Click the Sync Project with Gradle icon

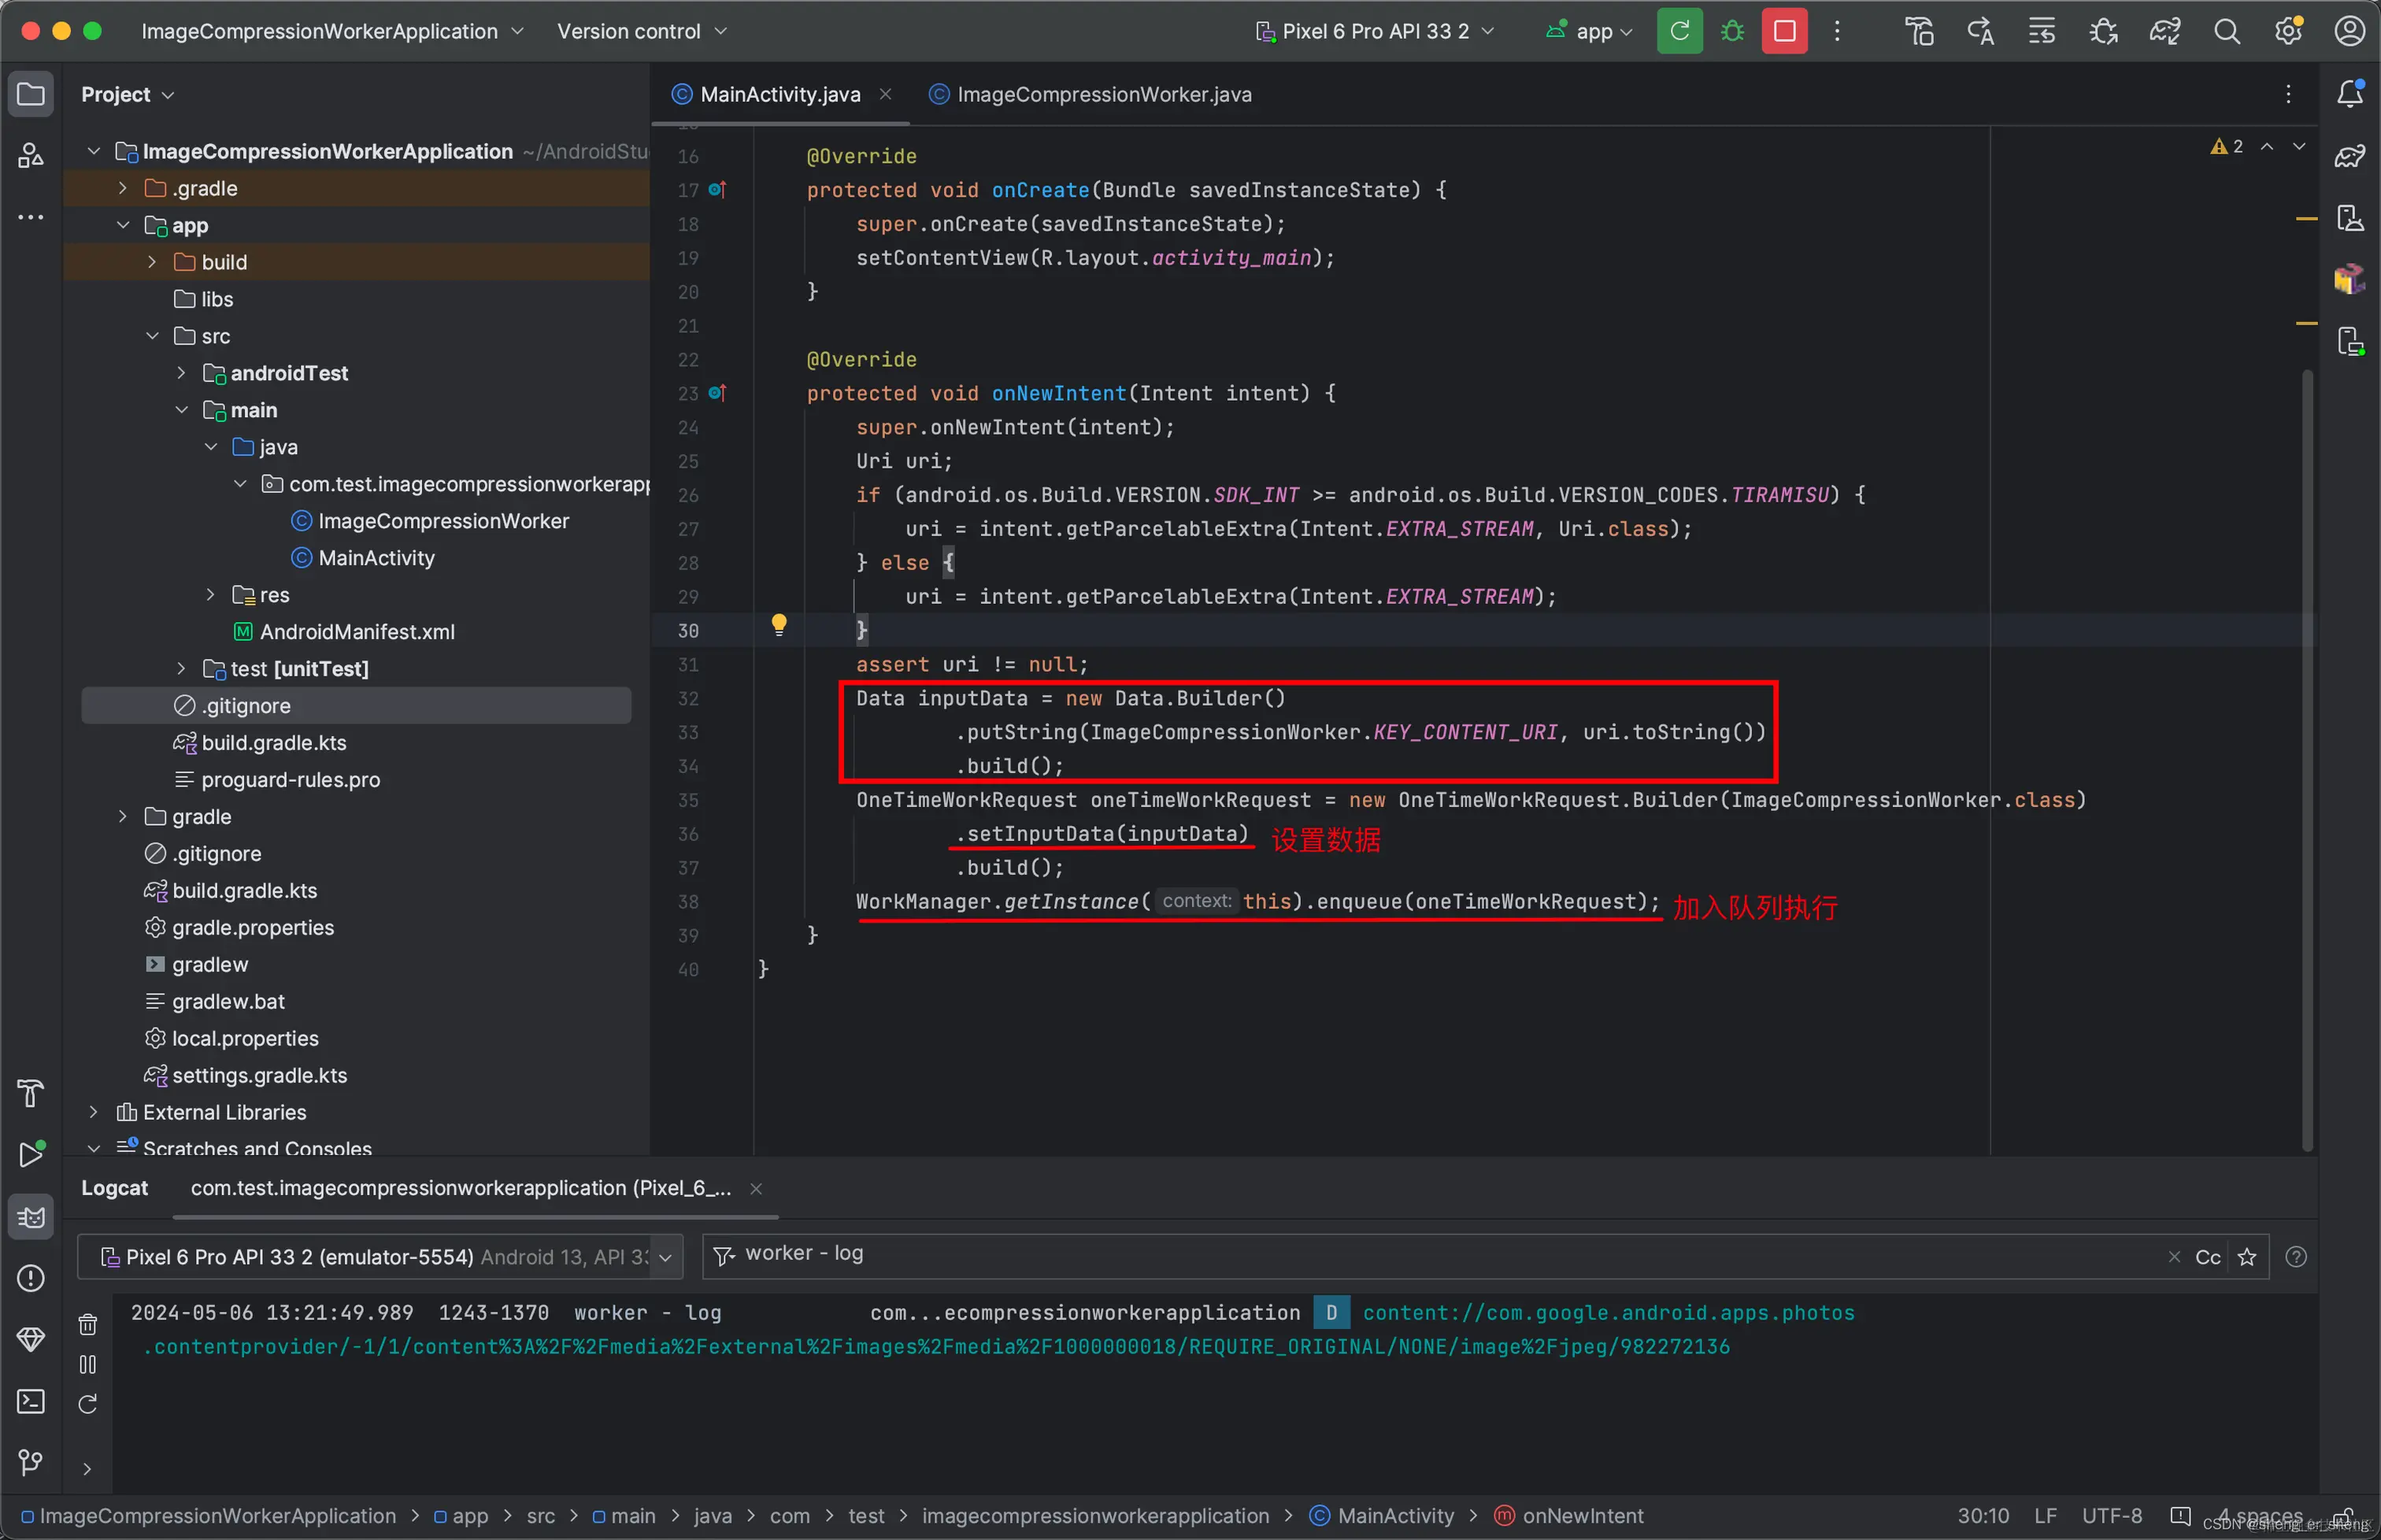pyautogui.click(x=2165, y=31)
